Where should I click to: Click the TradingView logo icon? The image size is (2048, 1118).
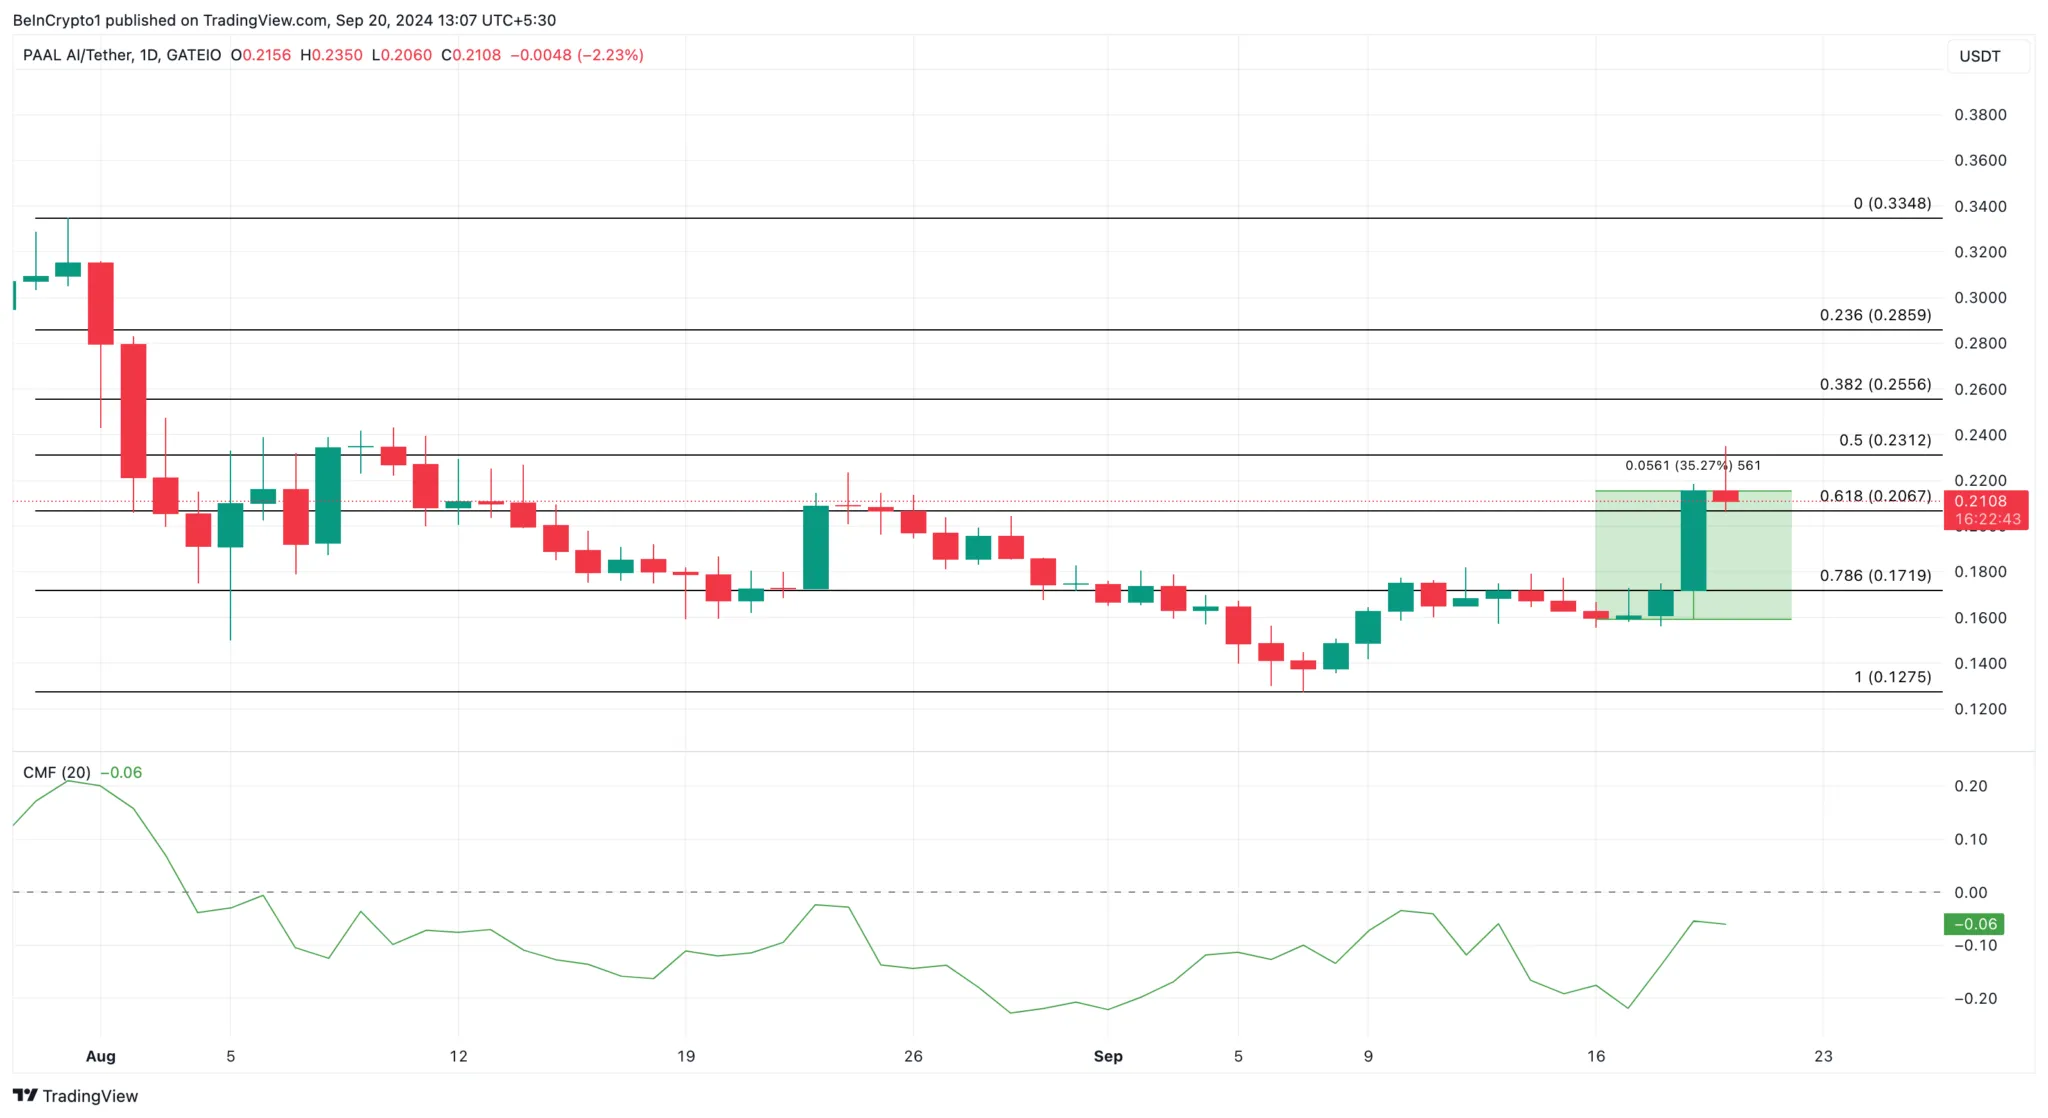click(25, 1095)
